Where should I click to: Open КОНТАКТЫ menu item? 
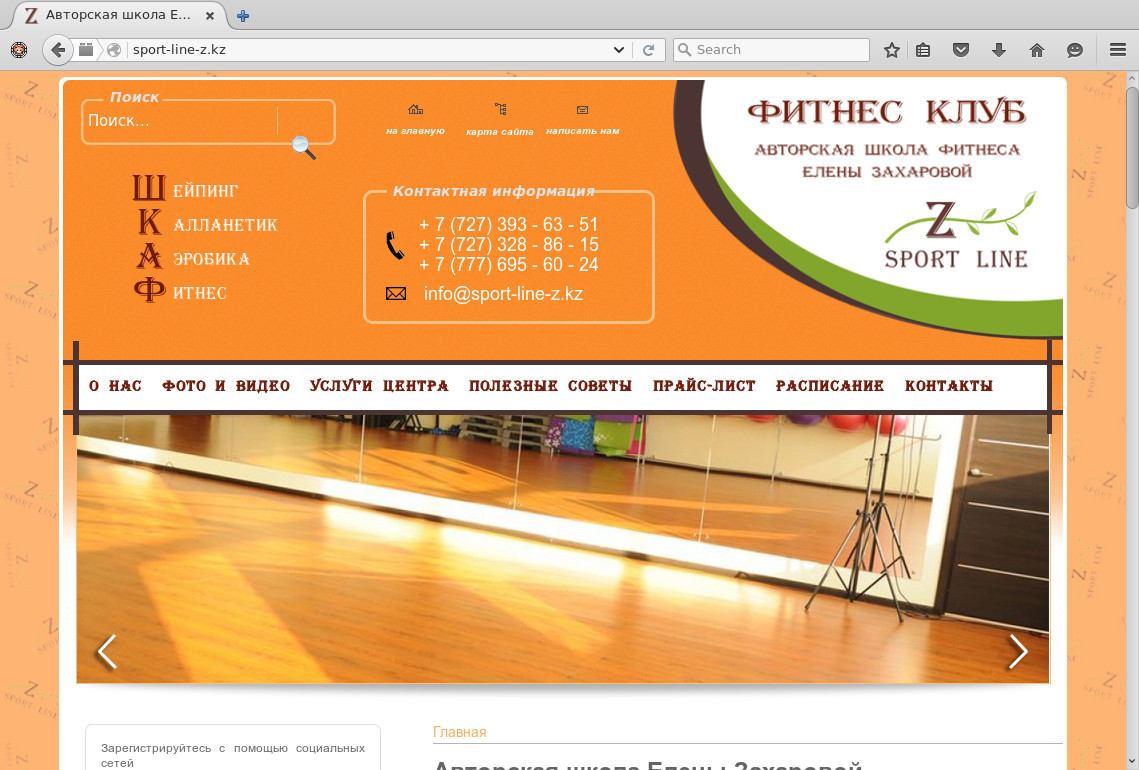click(949, 386)
